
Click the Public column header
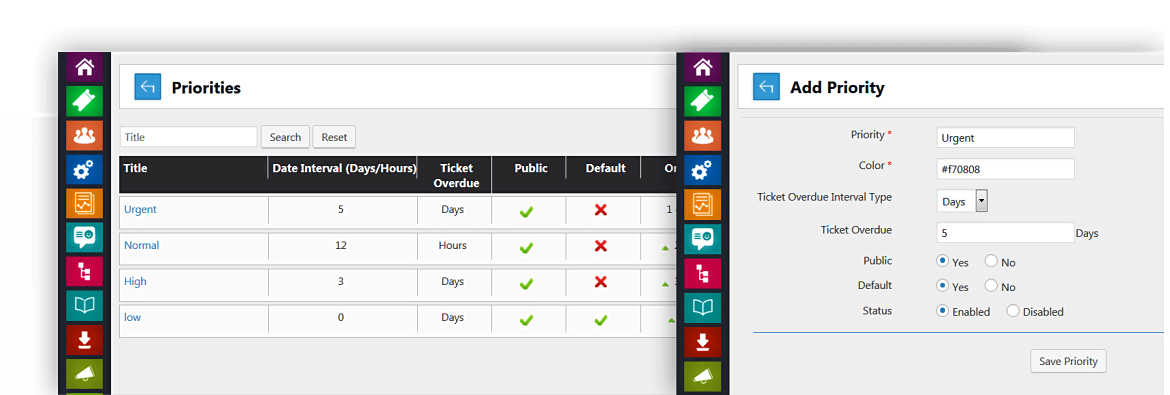531,168
